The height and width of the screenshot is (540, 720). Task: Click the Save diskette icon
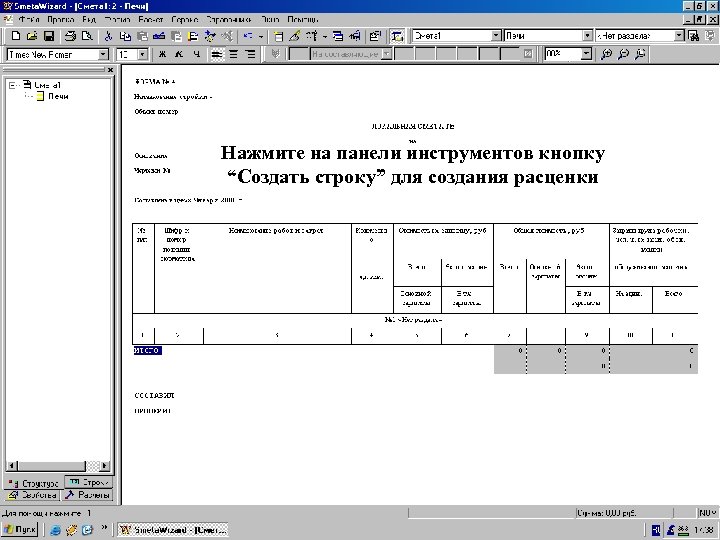point(49,36)
